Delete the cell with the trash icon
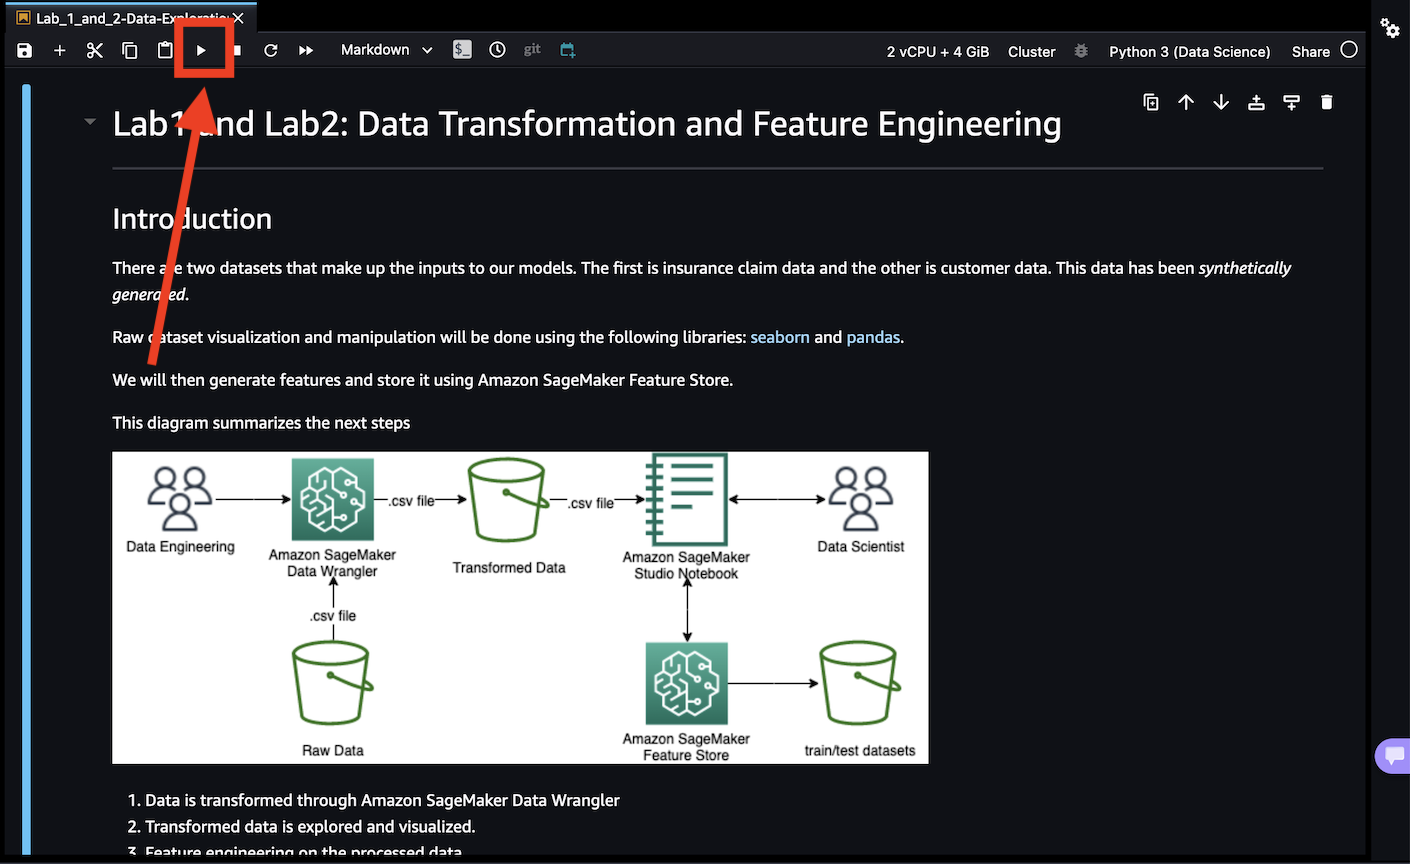1410x864 pixels. coord(1327,102)
